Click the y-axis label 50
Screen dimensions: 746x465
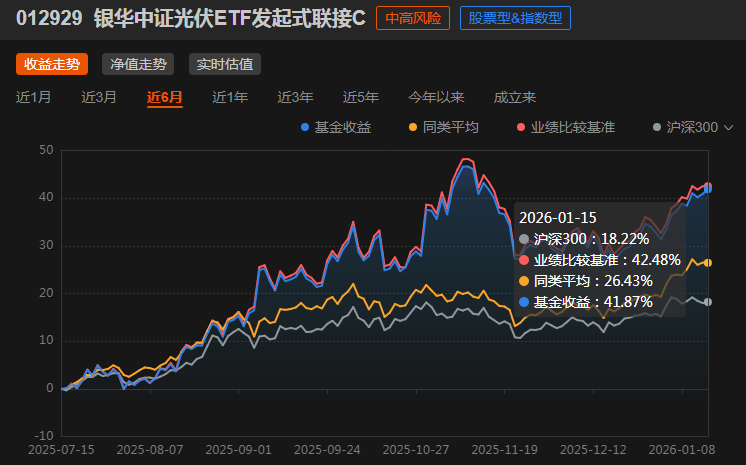(46, 150)
